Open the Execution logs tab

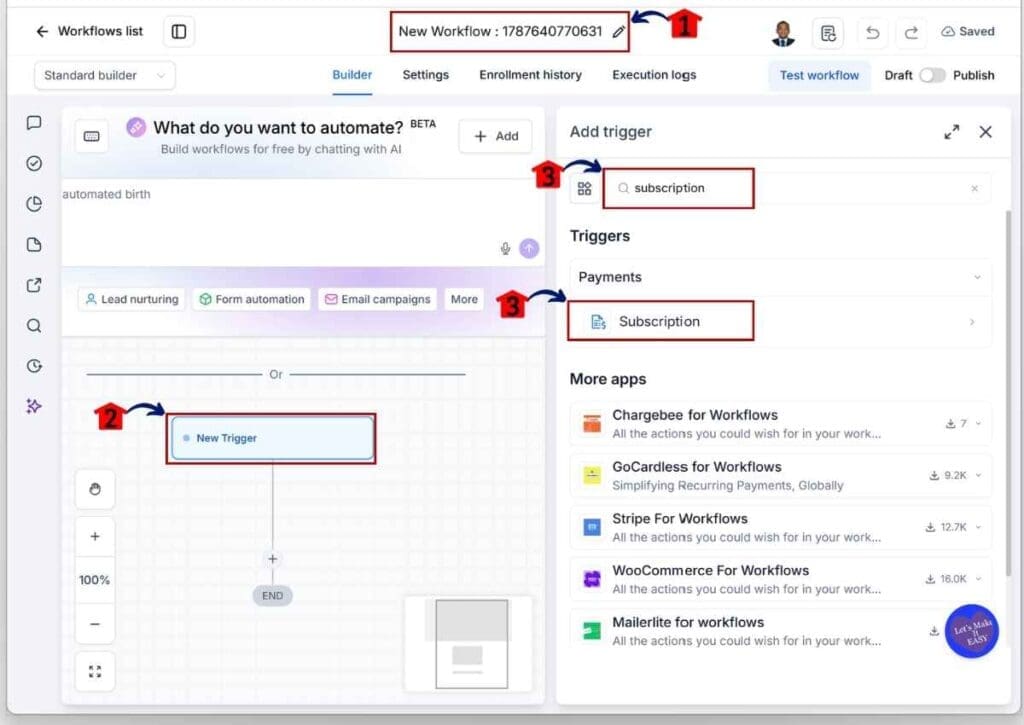pyautogui.click(x=654, y=75)
